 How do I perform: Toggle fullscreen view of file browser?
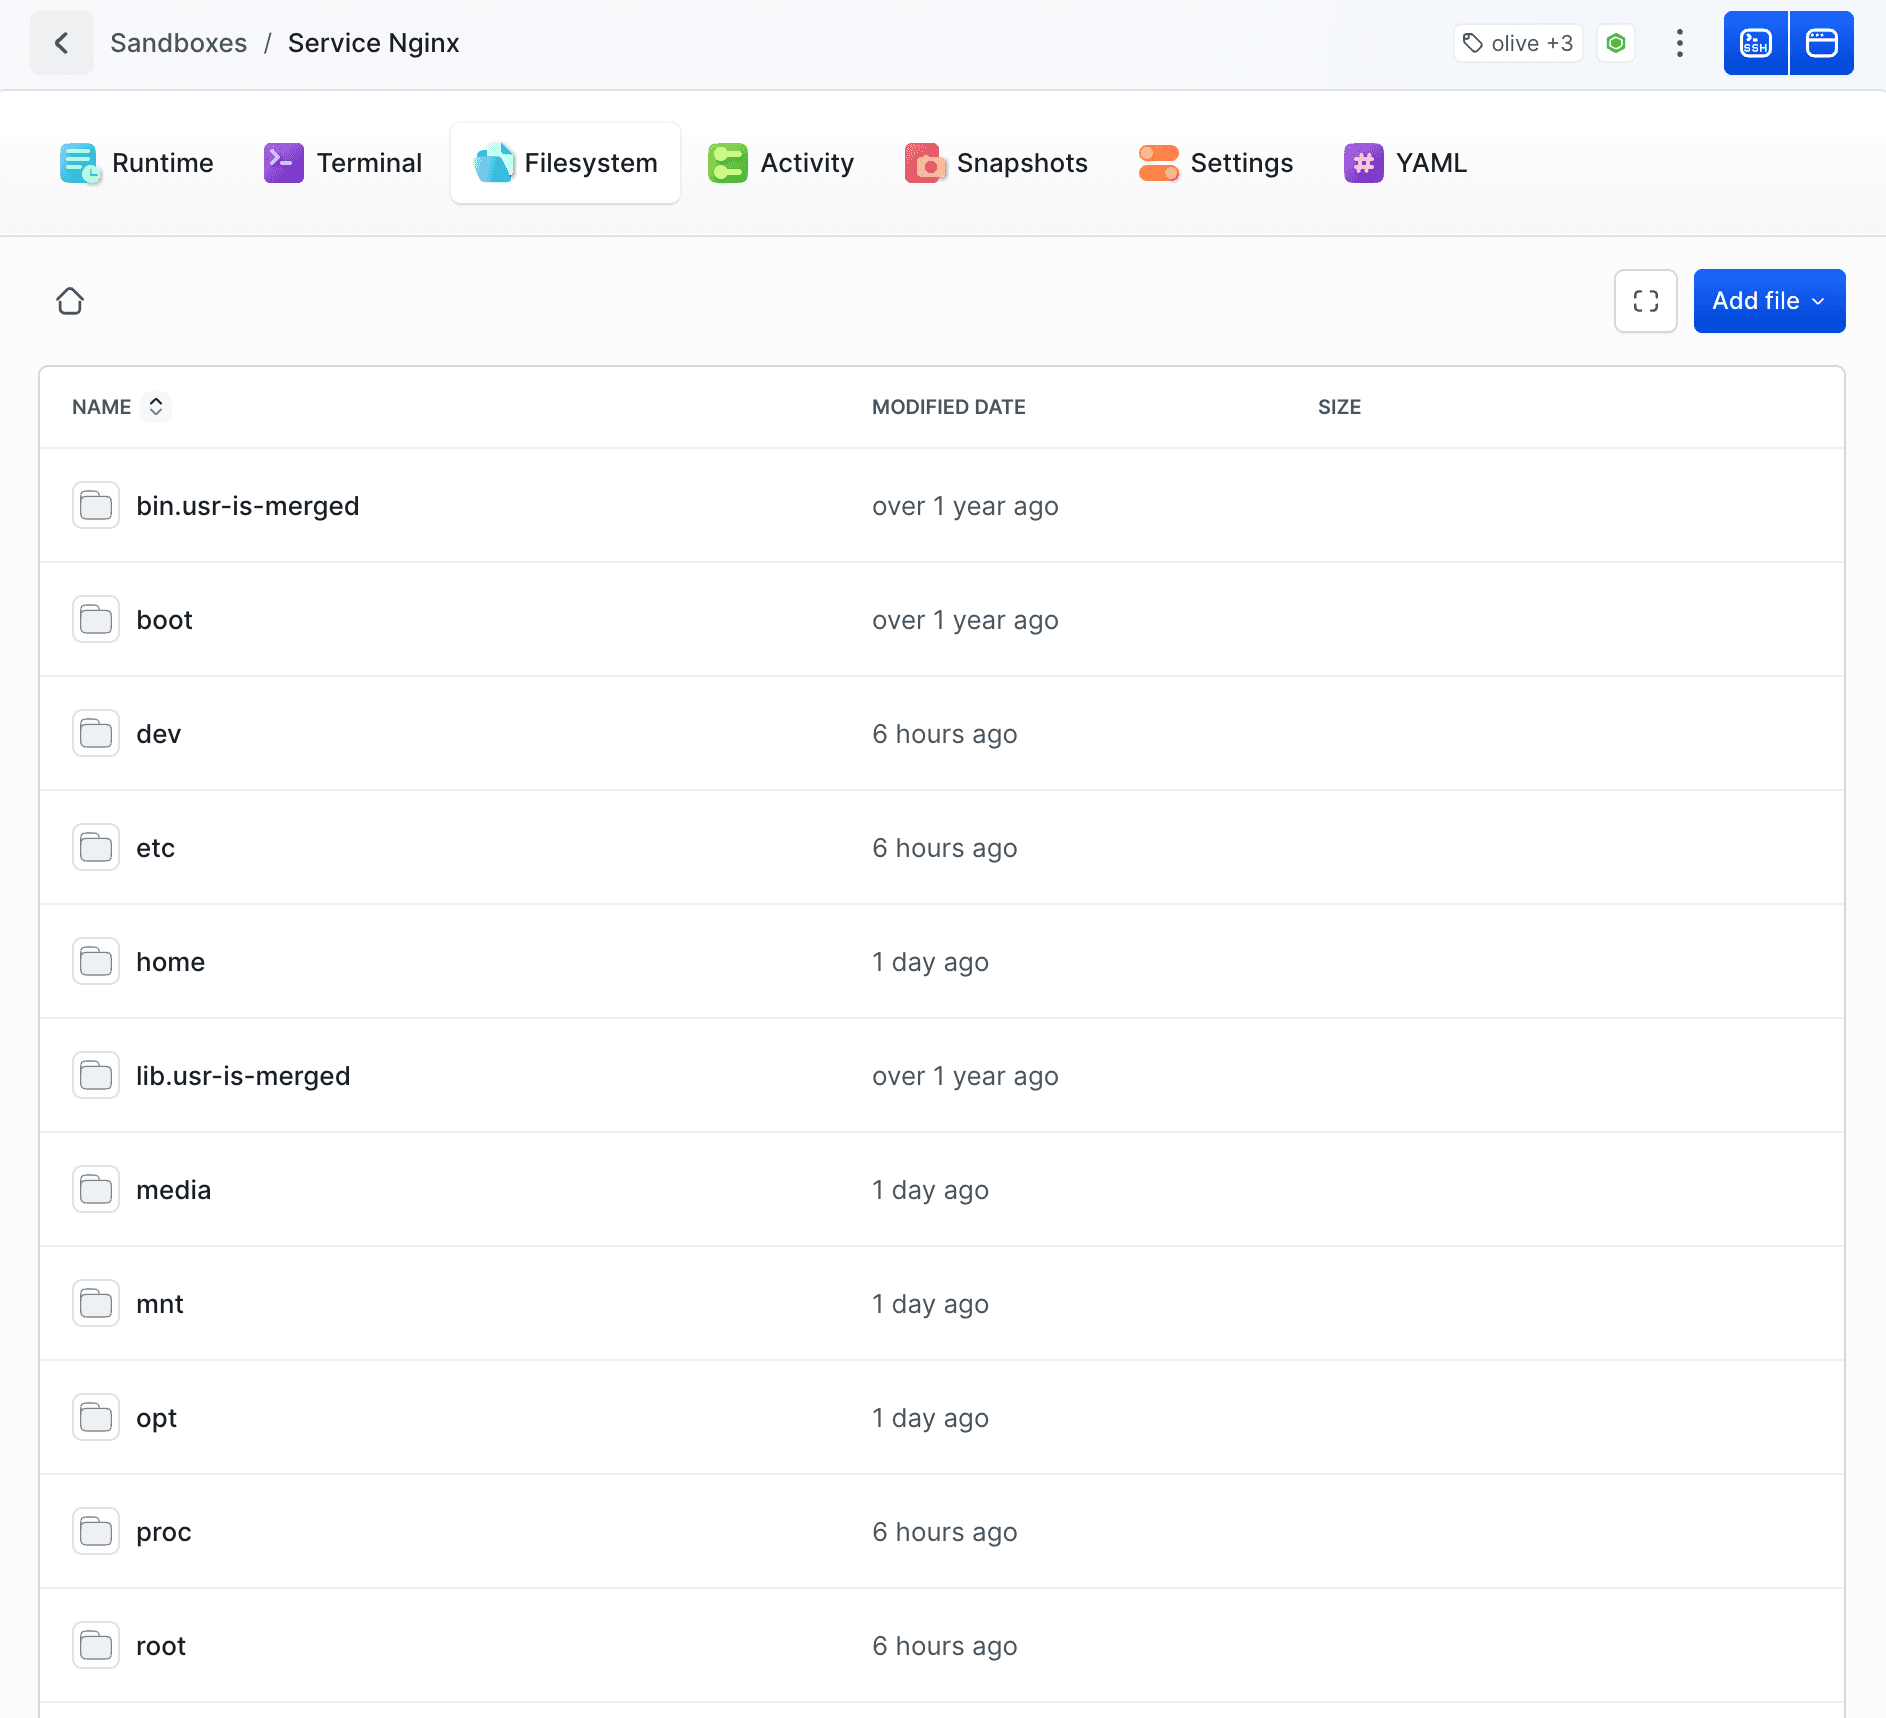click(x=1645, y=301)
